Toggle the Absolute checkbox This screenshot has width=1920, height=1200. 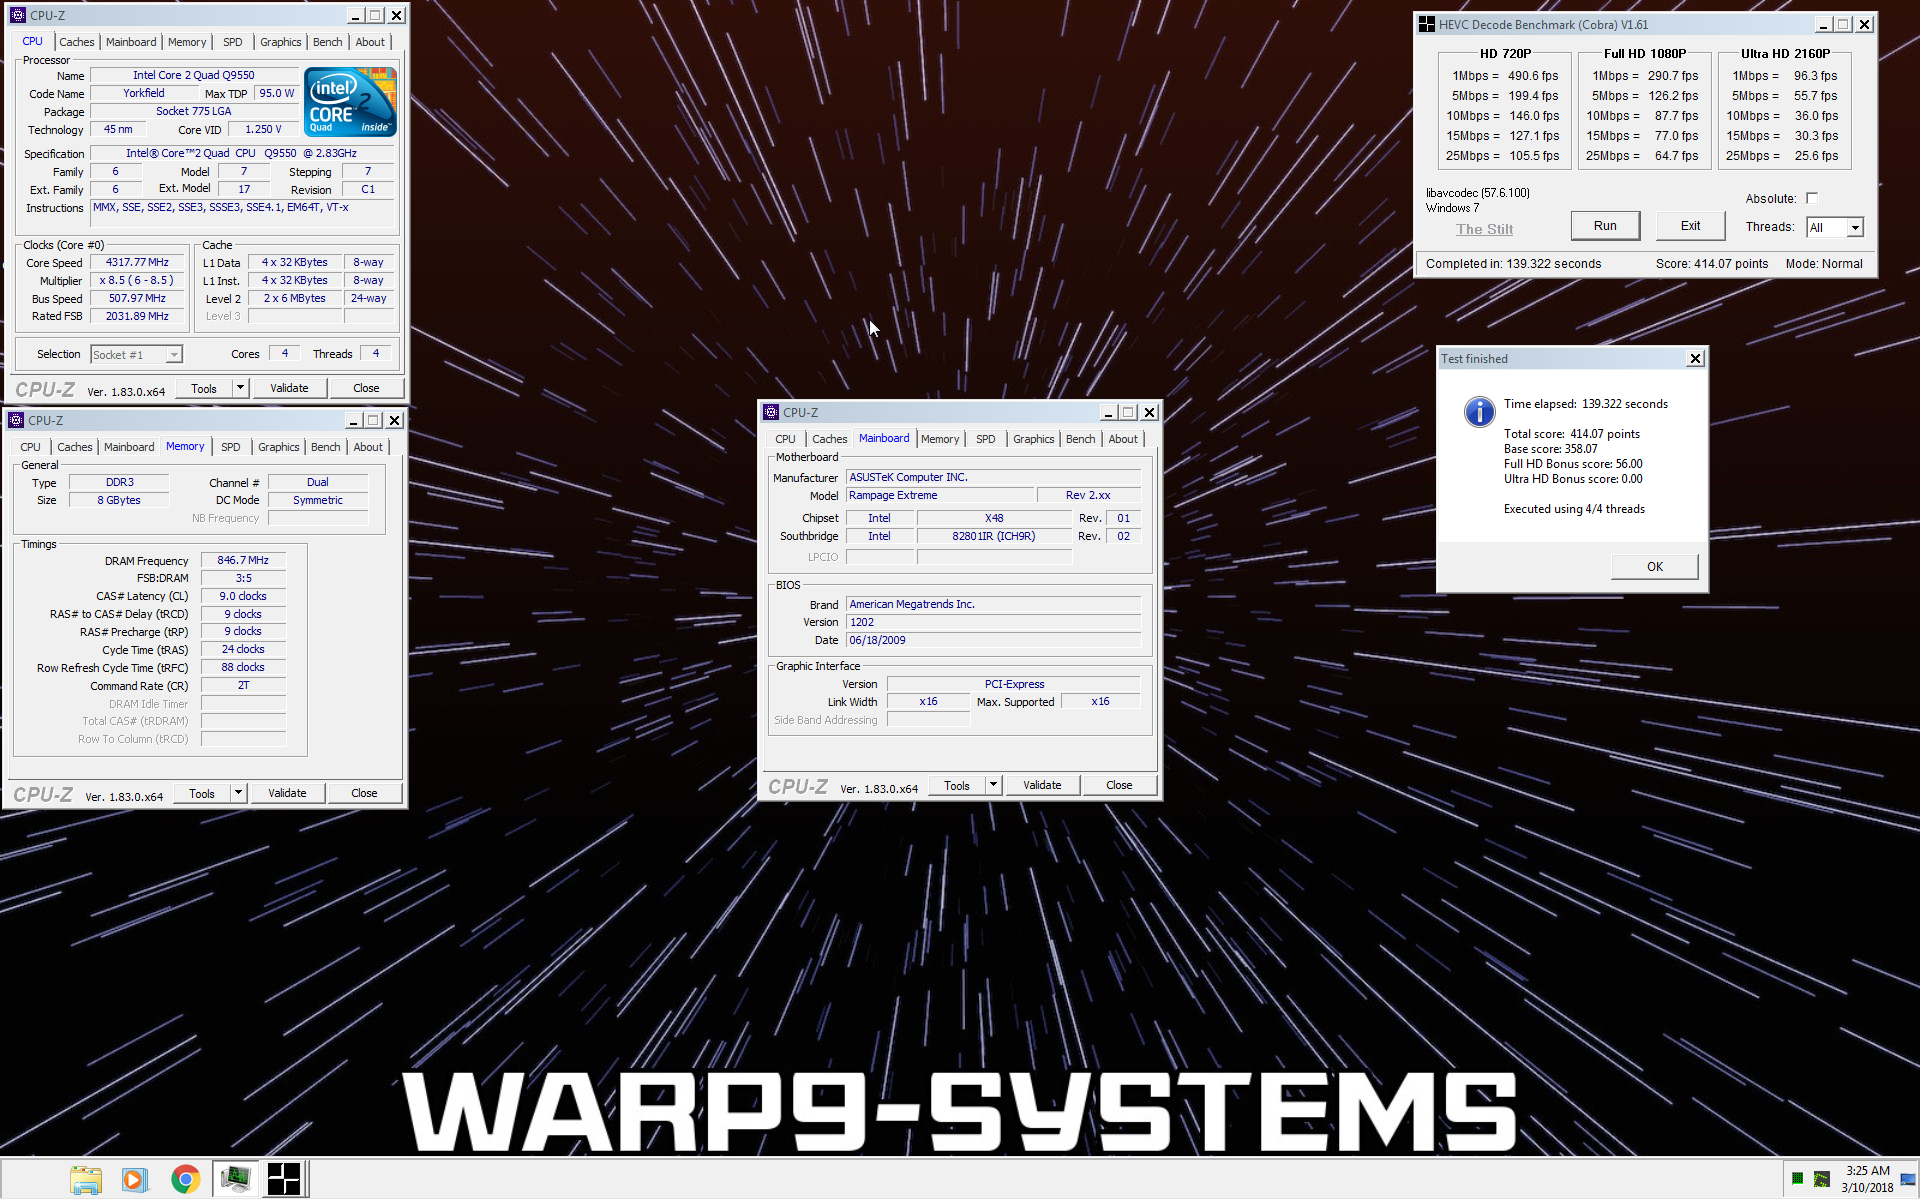[x=1812, y=198]
